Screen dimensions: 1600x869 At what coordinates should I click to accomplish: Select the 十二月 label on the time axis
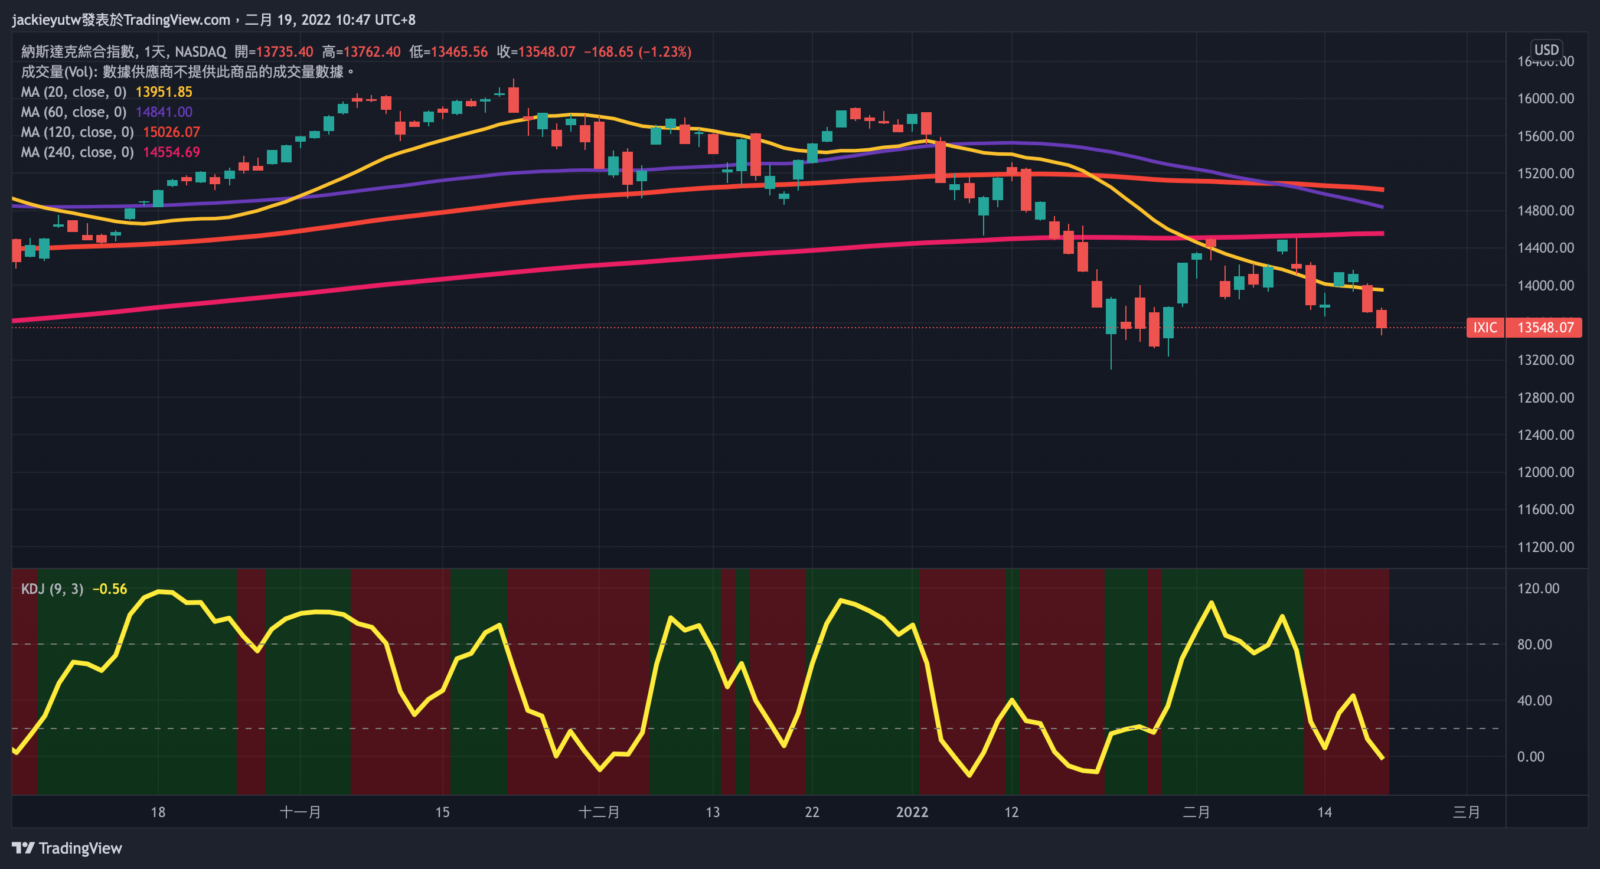pyautogui.click(x=599, y=812)
